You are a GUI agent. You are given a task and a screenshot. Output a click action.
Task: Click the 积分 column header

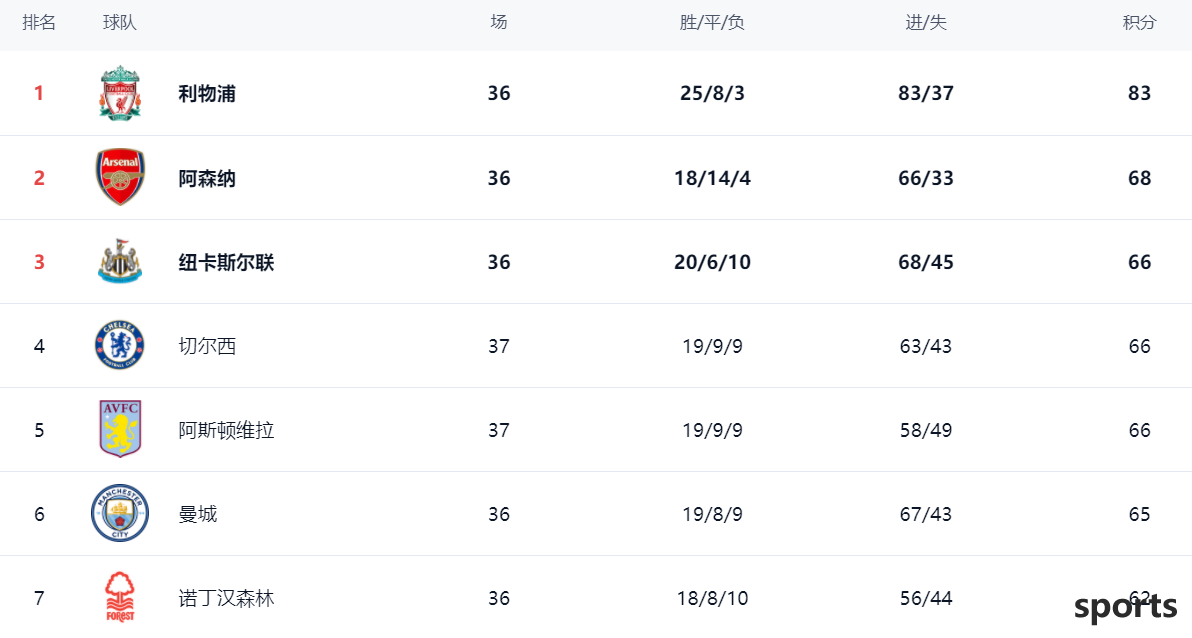pyautogui.click(x=1139, y=23)
